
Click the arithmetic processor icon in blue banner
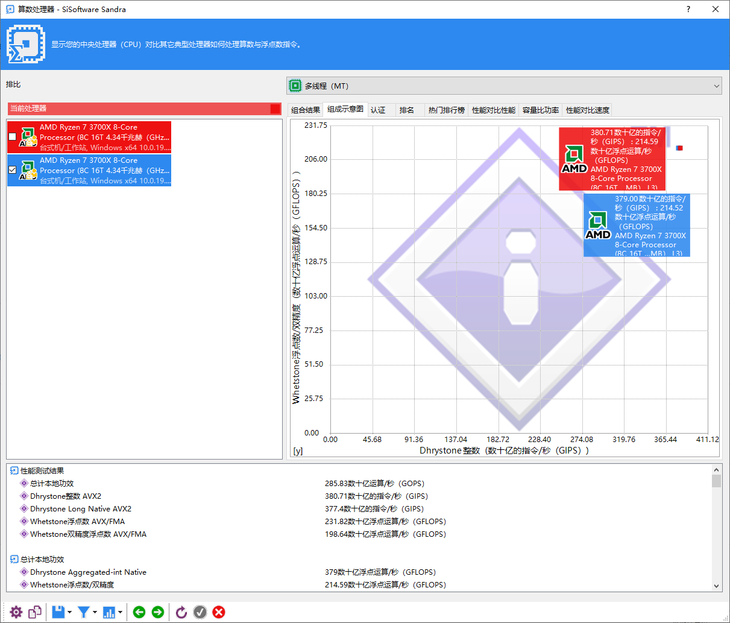(x=26, y=44)
